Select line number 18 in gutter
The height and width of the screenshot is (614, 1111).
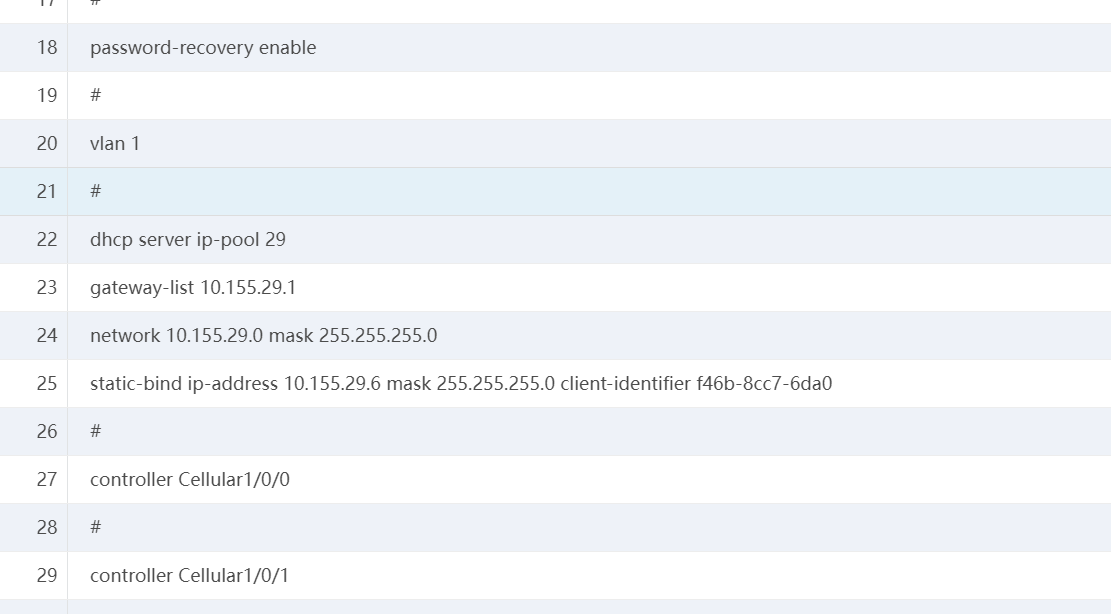(47, 48)
